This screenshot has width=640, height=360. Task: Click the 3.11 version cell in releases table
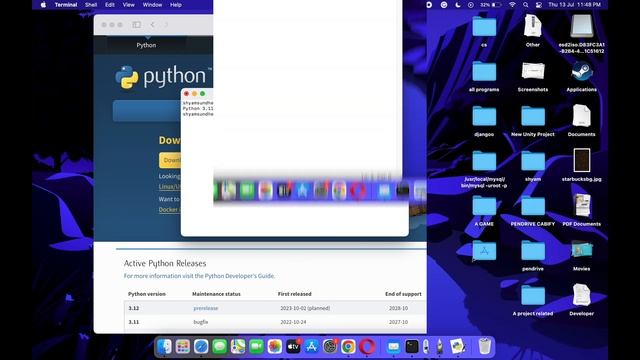tap(133, 322)
